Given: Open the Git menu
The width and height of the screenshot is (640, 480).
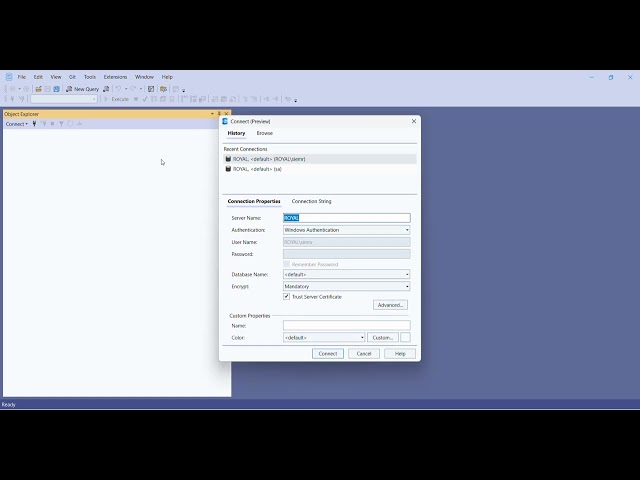Looking at the screenshot, I should coord(72,77).
